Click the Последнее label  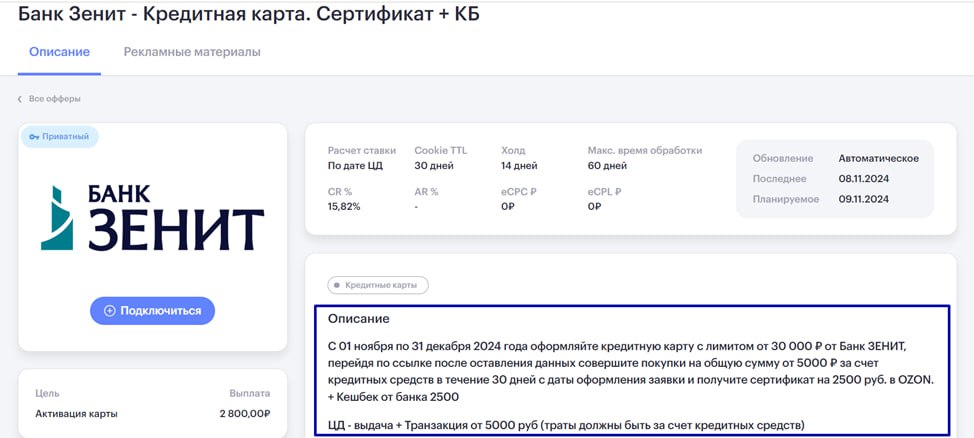[x=780, y=179]
